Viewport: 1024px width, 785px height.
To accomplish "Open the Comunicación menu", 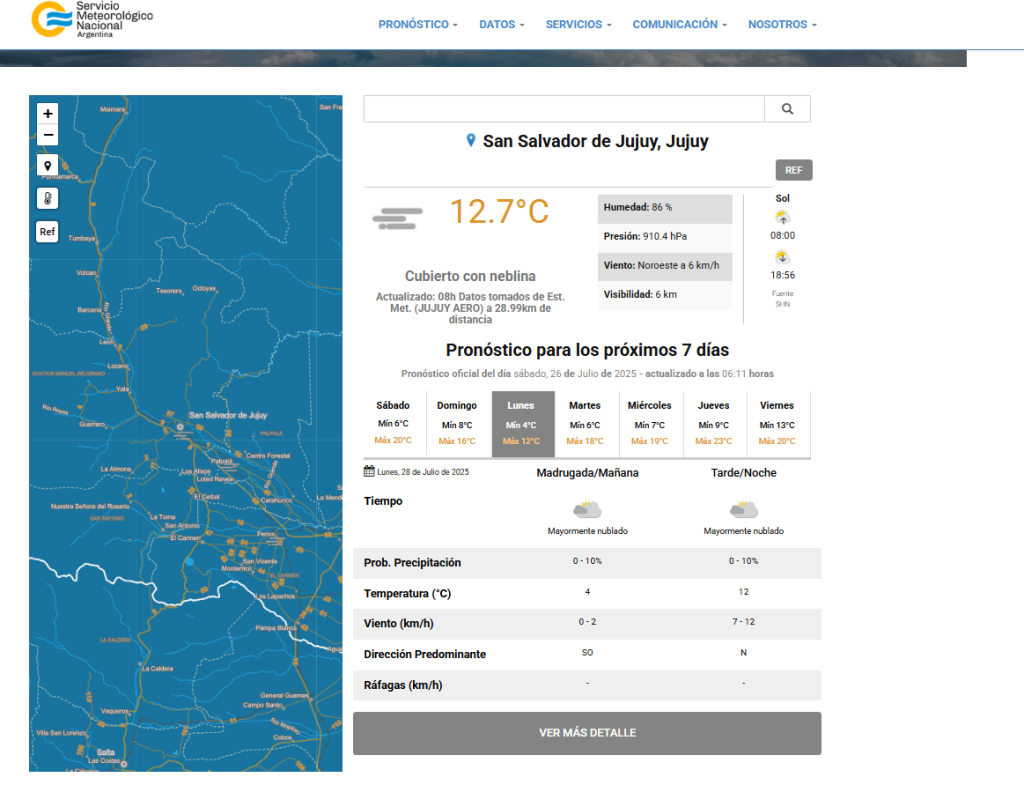I will [x=679, y=24].
